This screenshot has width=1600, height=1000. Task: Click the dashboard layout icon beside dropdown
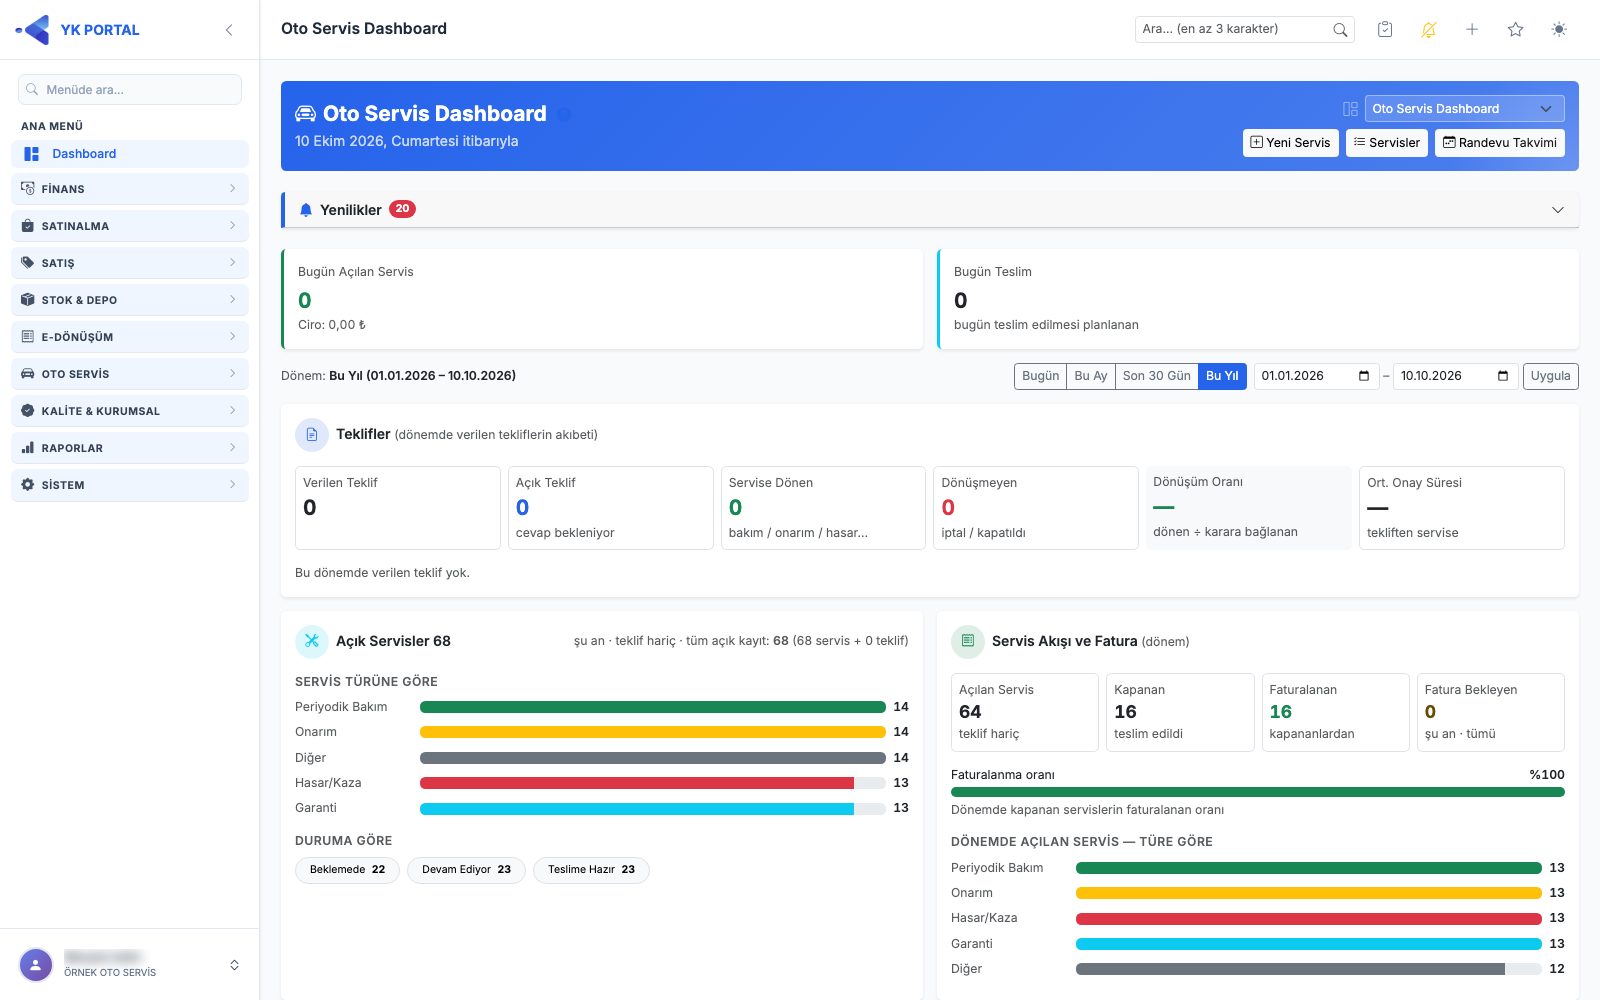tap(1350, 109)
